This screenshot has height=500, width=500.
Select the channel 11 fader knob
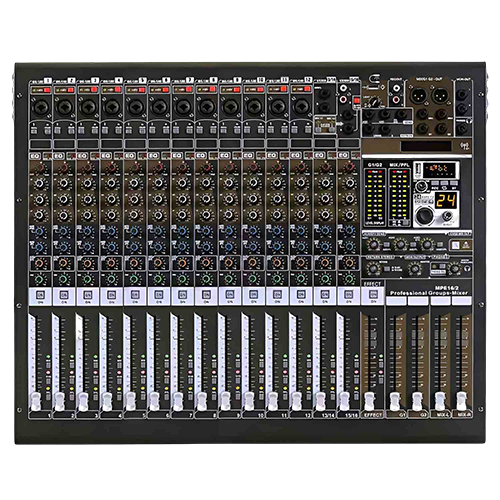(x=272, y=401)
